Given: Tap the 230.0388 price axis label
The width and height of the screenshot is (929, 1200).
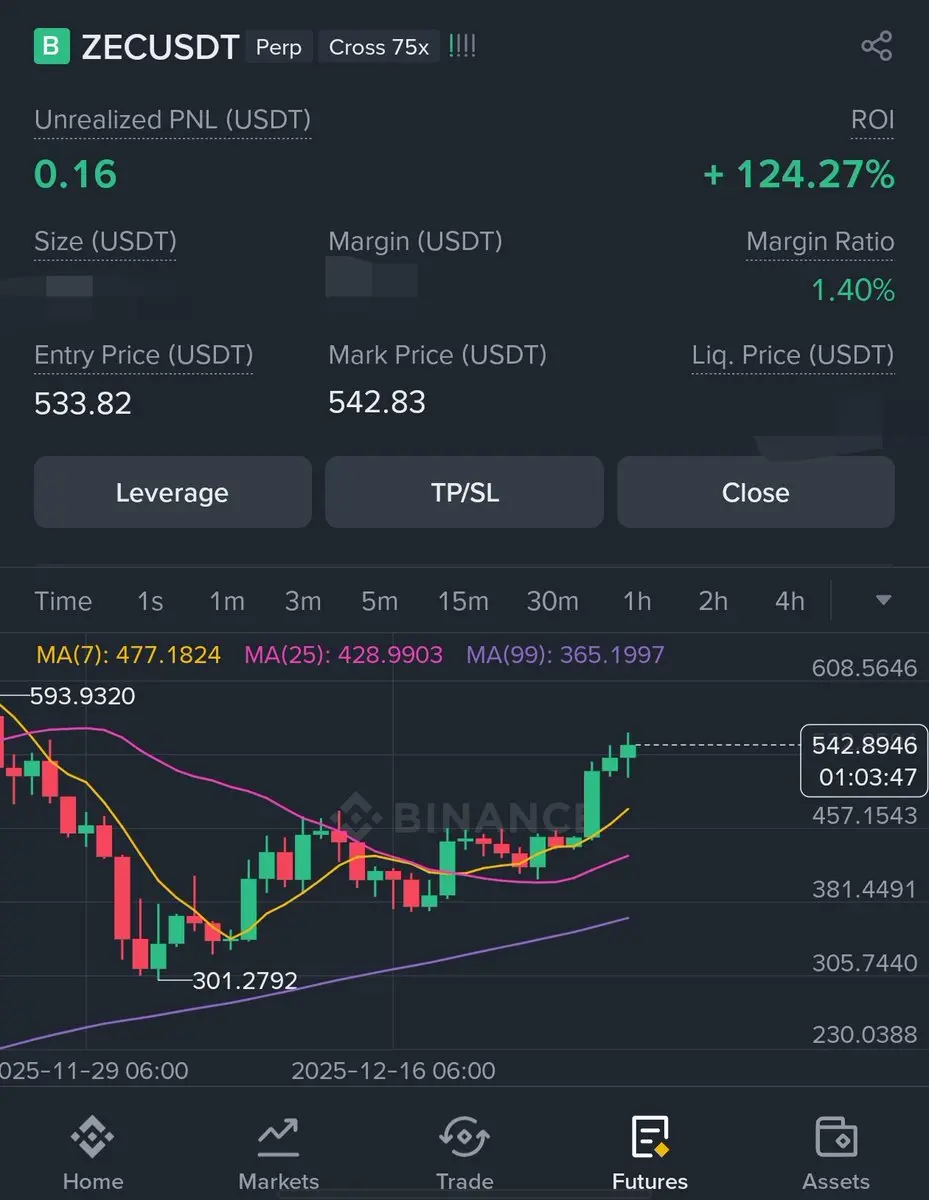Looking at the screenshot, I should (864, 1035).
